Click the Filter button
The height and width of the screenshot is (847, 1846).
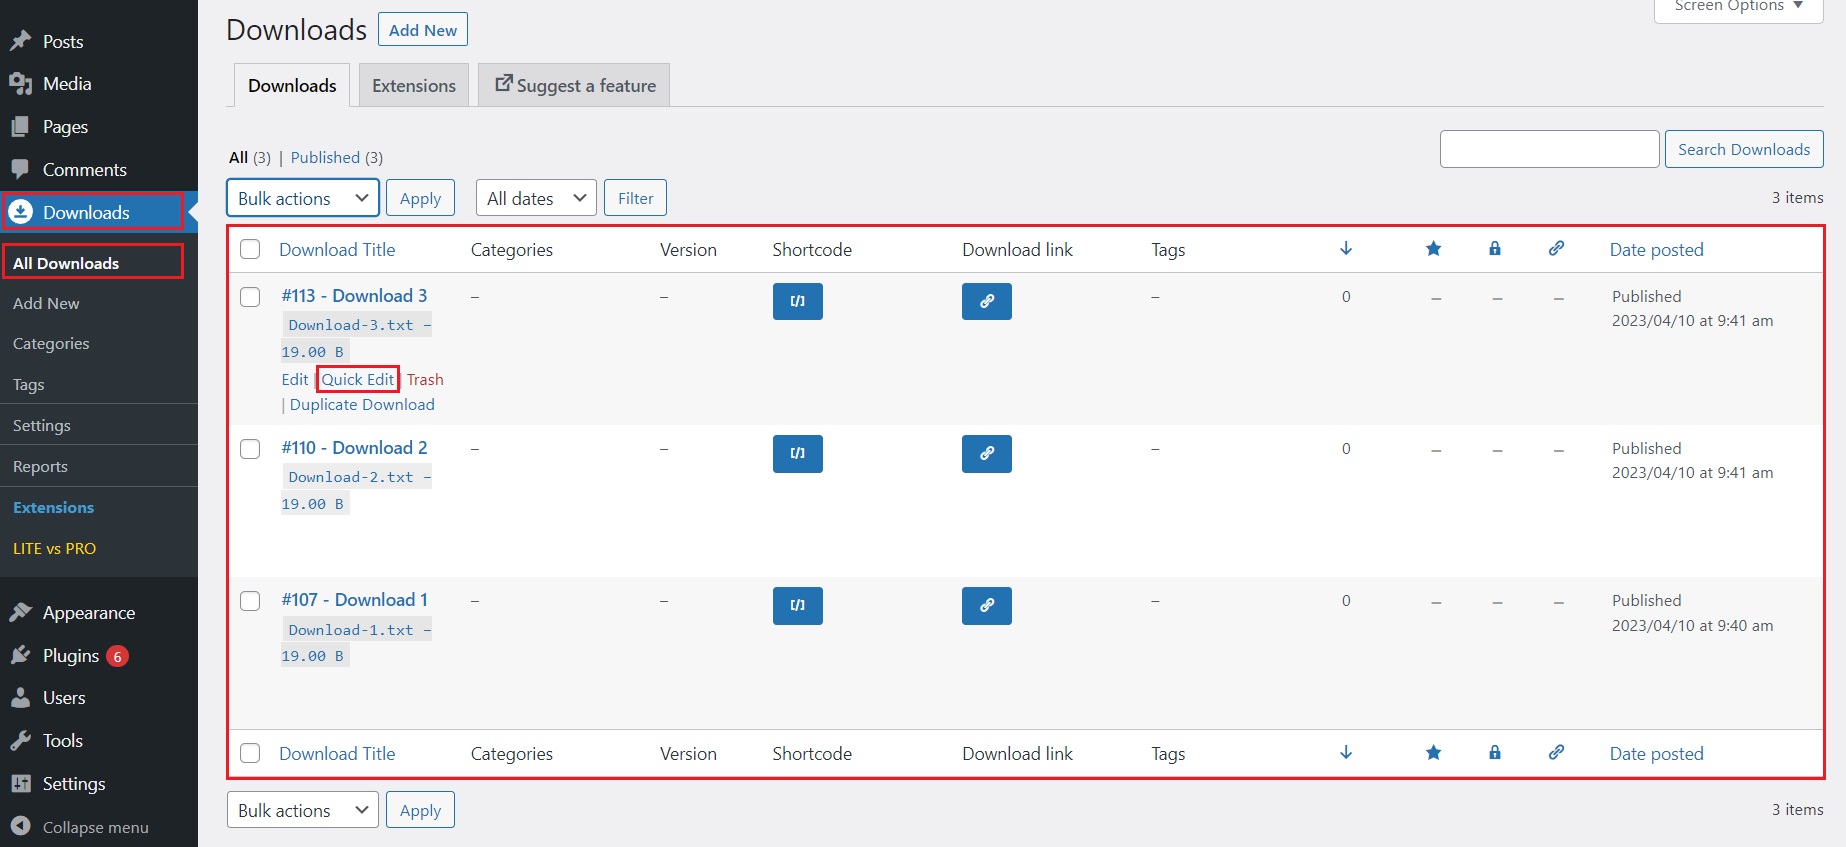tap(635, 198)
